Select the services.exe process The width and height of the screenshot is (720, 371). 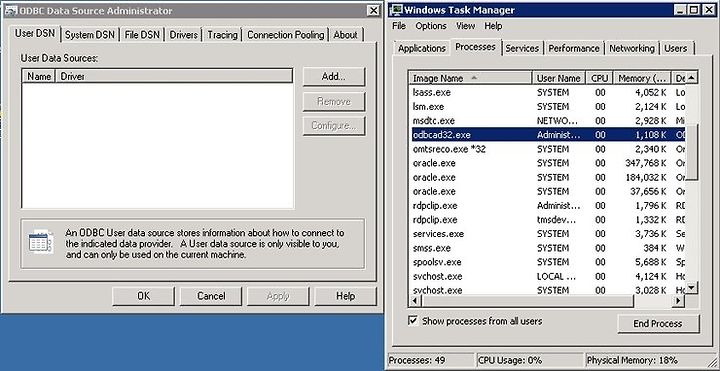click(x=547, y=234)
